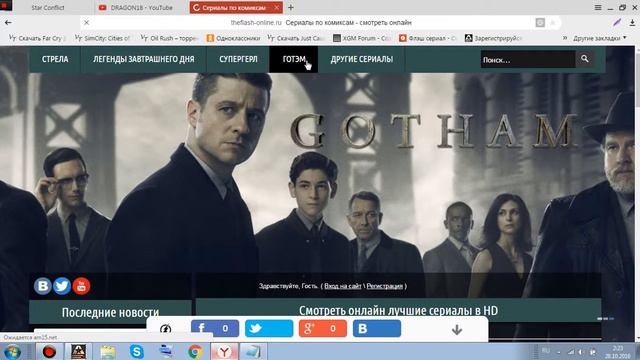Open XGM Forum bookmark
The width and height of the screenshot is (640, 360).
[x=362, y=38]
